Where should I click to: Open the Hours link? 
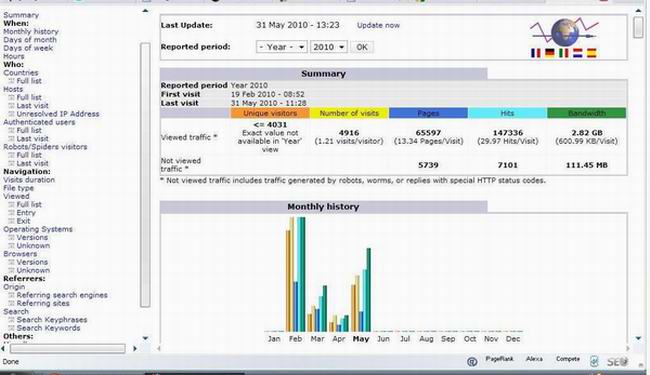[14, 56]
